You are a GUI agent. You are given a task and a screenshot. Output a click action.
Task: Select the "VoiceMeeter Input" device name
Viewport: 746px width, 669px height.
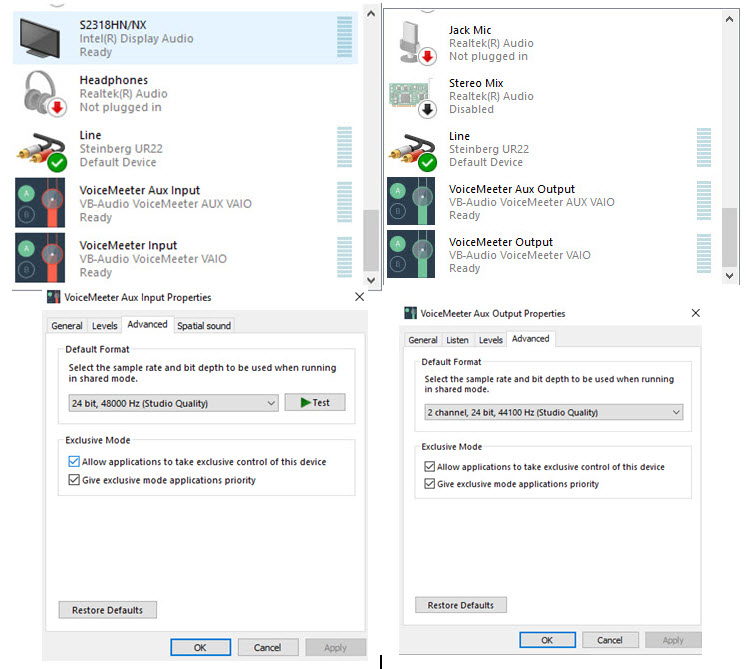click(128, 246)
